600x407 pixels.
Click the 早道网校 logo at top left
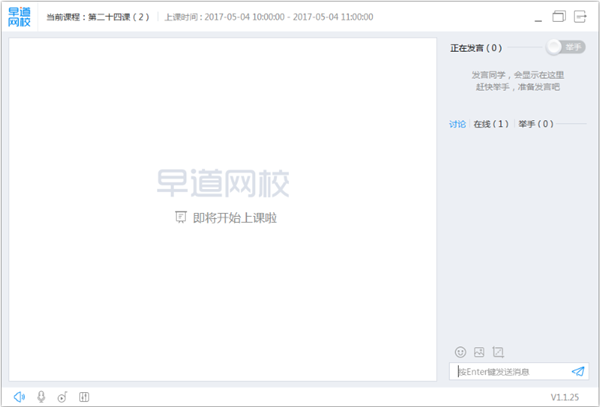(19, 17)
